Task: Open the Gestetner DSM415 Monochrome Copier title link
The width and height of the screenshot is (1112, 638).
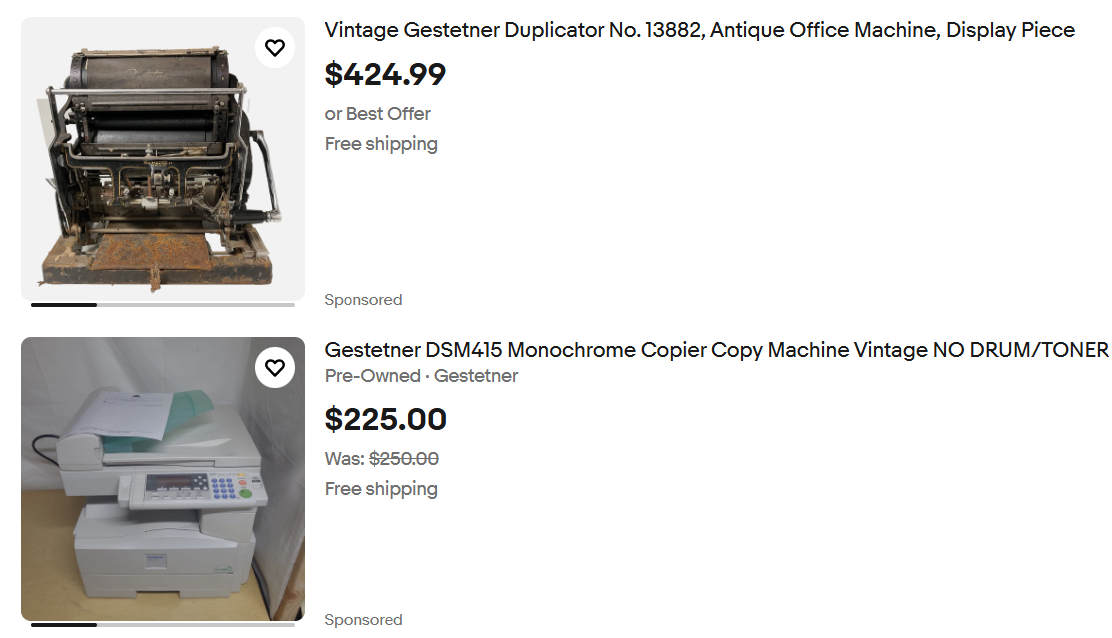Action: [x=716, y=350]
